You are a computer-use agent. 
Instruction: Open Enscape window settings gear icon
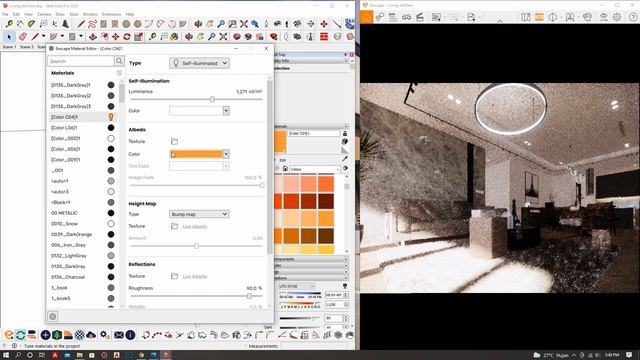617,17
